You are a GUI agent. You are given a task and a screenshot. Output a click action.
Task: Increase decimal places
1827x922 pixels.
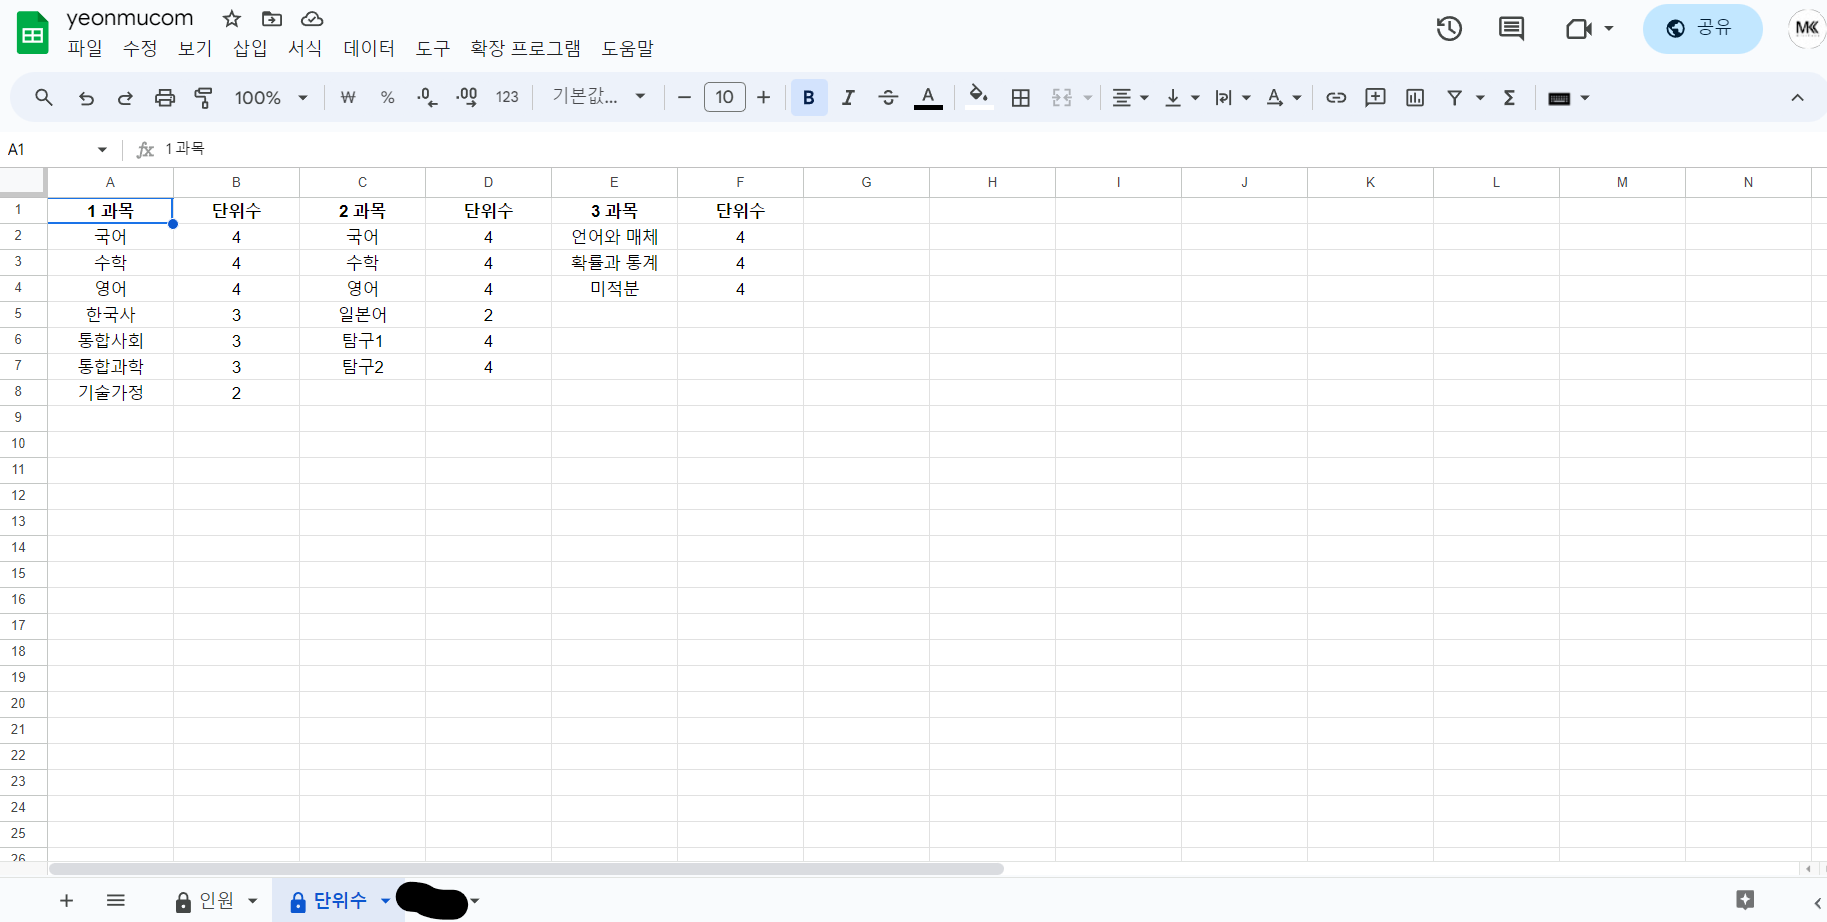point(466,97)
